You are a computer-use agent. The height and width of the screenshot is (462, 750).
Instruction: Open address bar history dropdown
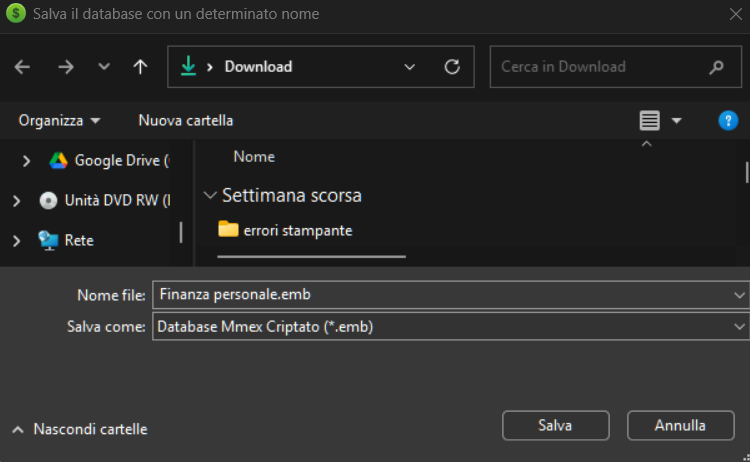pyautogui.click(x=409, y=67)
